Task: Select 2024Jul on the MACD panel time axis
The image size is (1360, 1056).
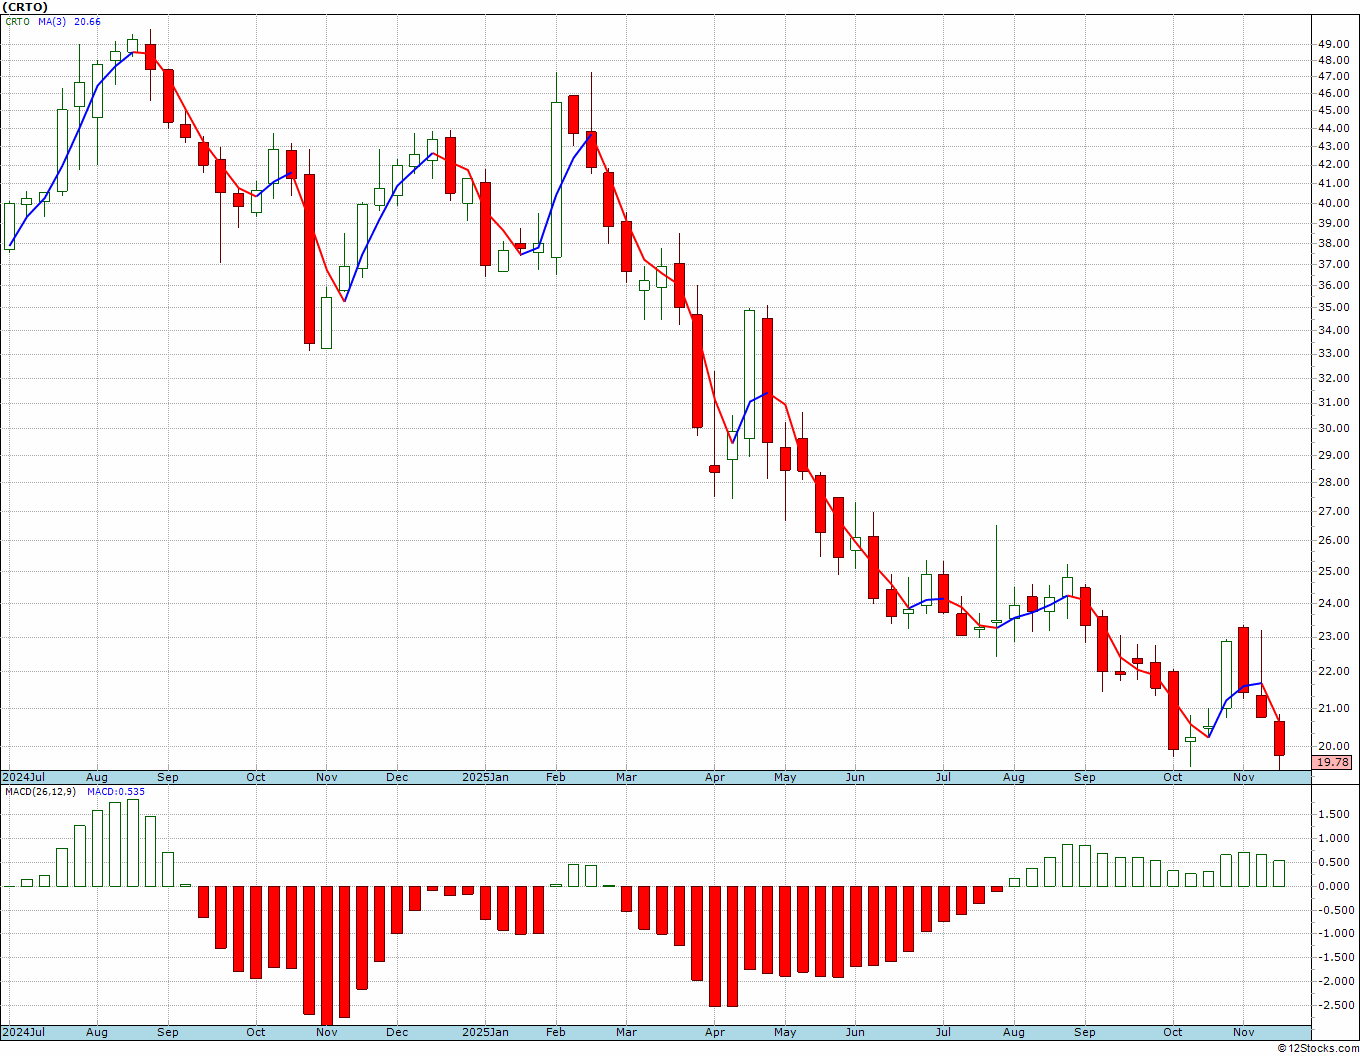Action: coord(24,1032)
